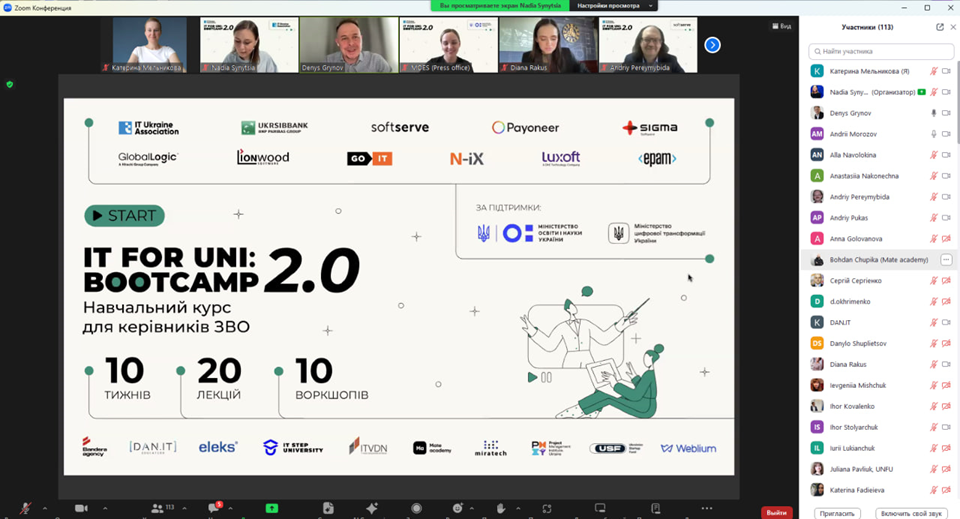Expand arrow next to participants count
Viewport: 960px width, 519px height.
[x=184, y=508]
